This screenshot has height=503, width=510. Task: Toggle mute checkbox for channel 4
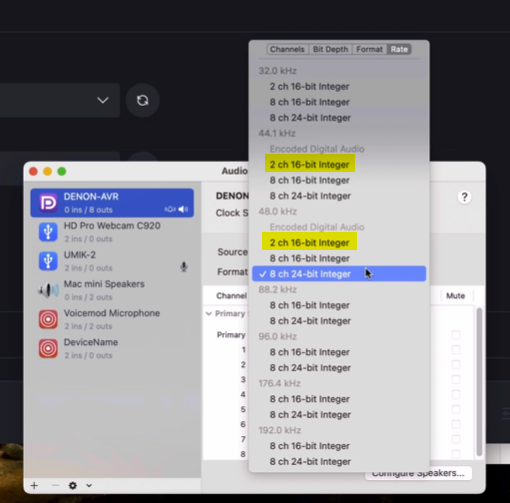click(x=456, y=394)
